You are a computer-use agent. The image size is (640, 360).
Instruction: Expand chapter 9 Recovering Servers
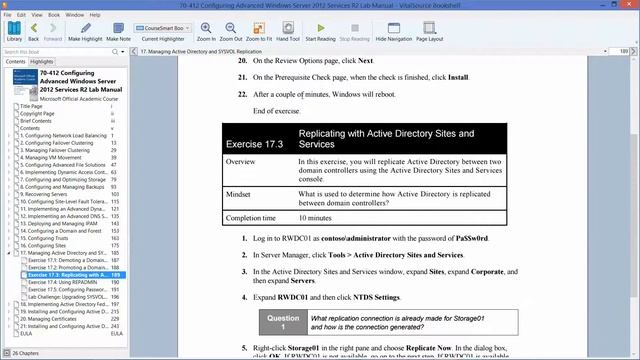click(9, 194)
